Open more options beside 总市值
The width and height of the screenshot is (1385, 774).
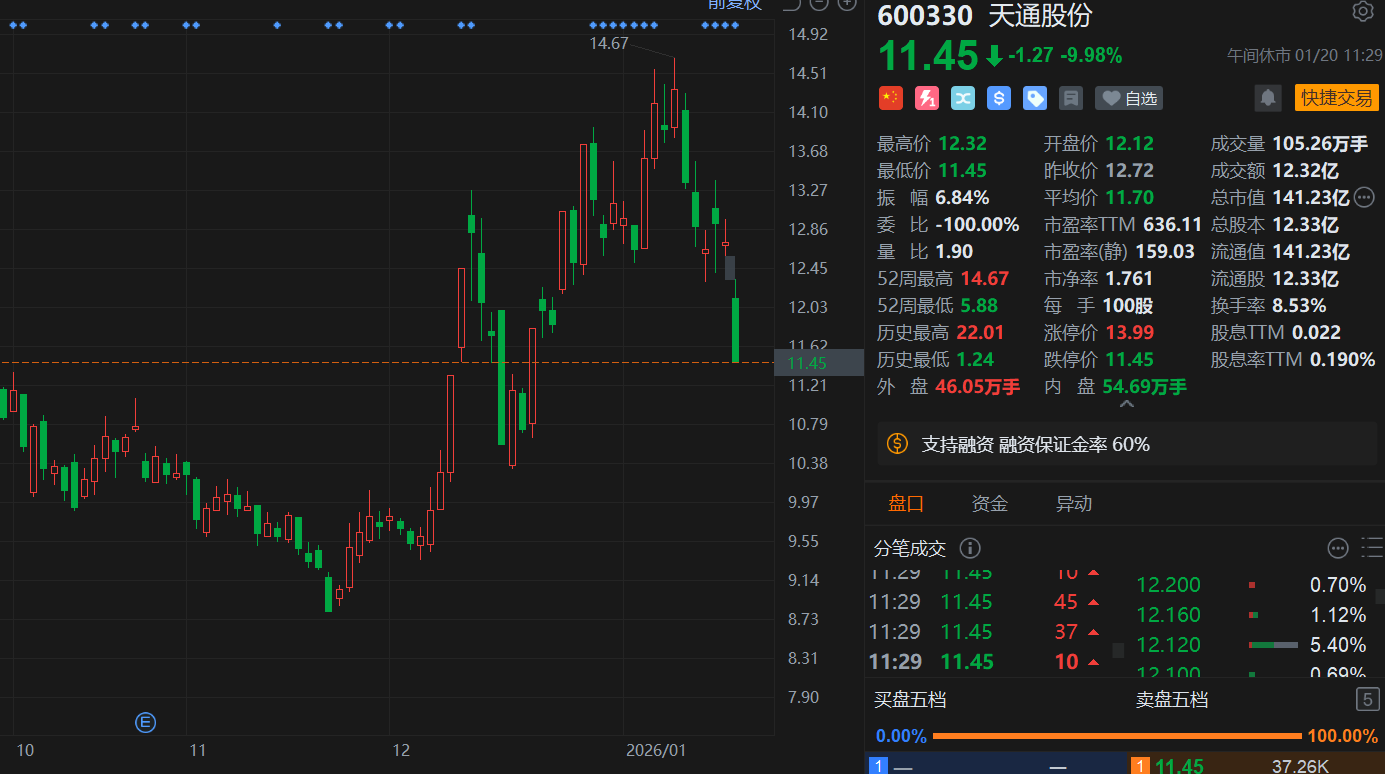[x=1364, y=197]
